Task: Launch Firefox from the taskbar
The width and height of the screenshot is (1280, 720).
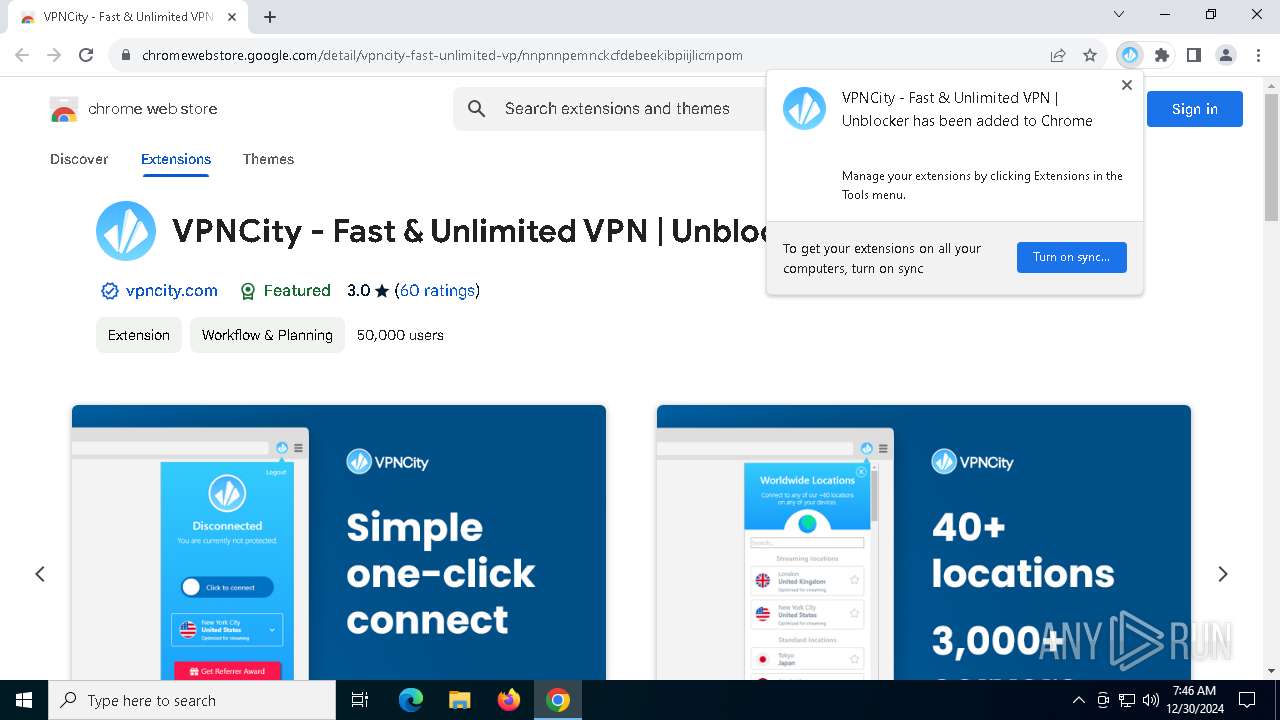Action: tap(509, 700)
